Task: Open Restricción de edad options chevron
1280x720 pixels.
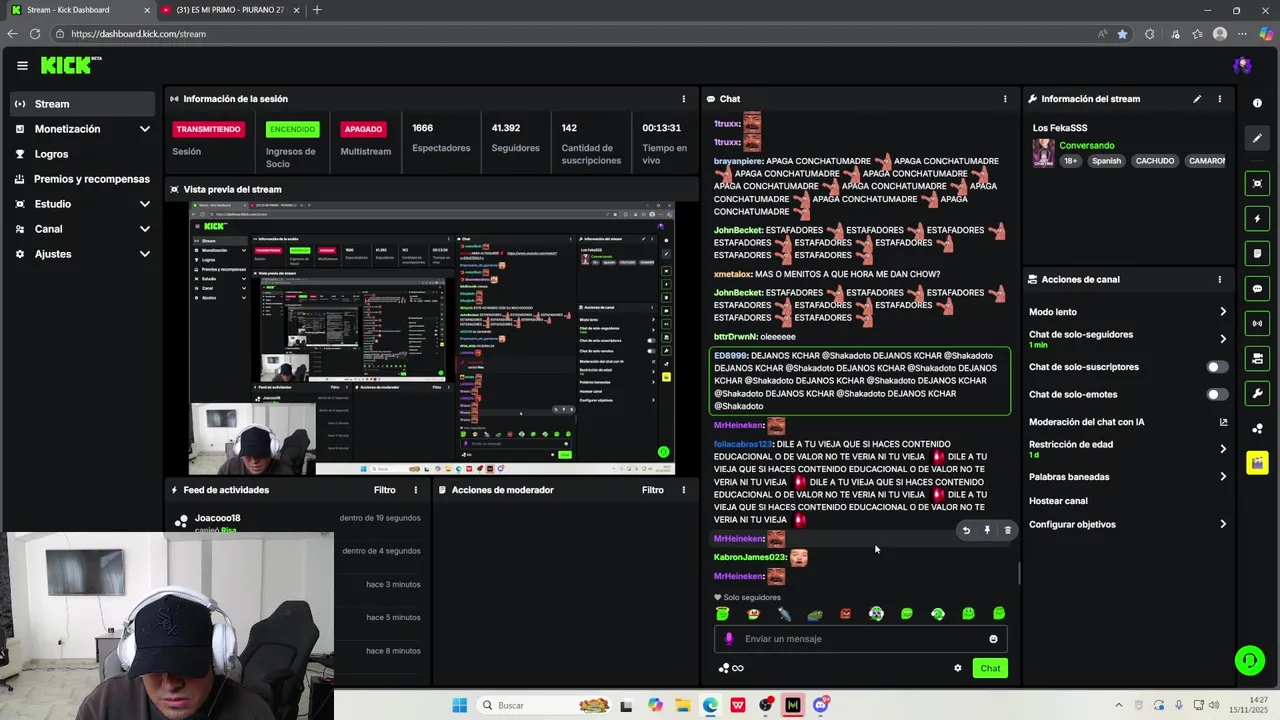Action: click(1222, 449)
